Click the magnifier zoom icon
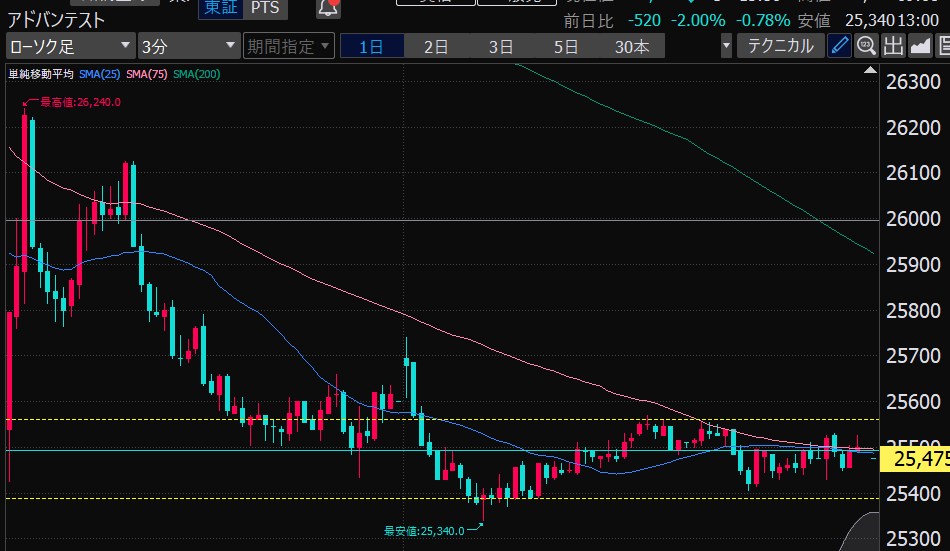The width and height of the screenshot is (950, 551). coord(866,46)
